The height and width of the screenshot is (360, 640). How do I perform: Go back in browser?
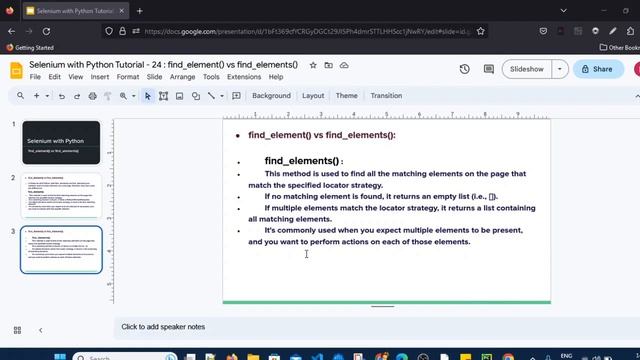(x=11, y=31)
